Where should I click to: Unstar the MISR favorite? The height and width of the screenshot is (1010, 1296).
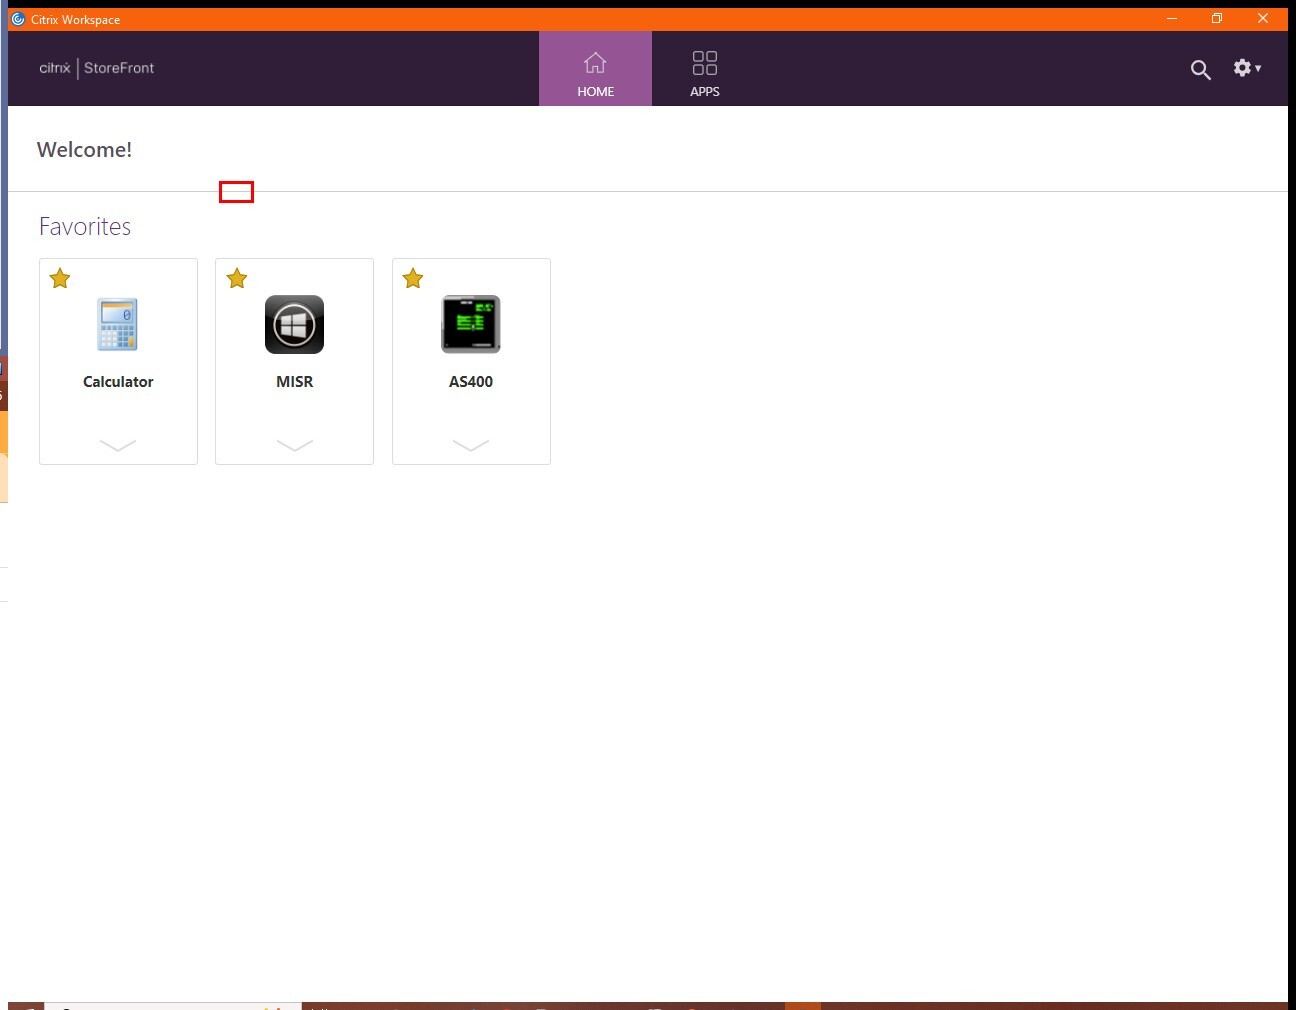pyautogui.click(x=237, y=278)
